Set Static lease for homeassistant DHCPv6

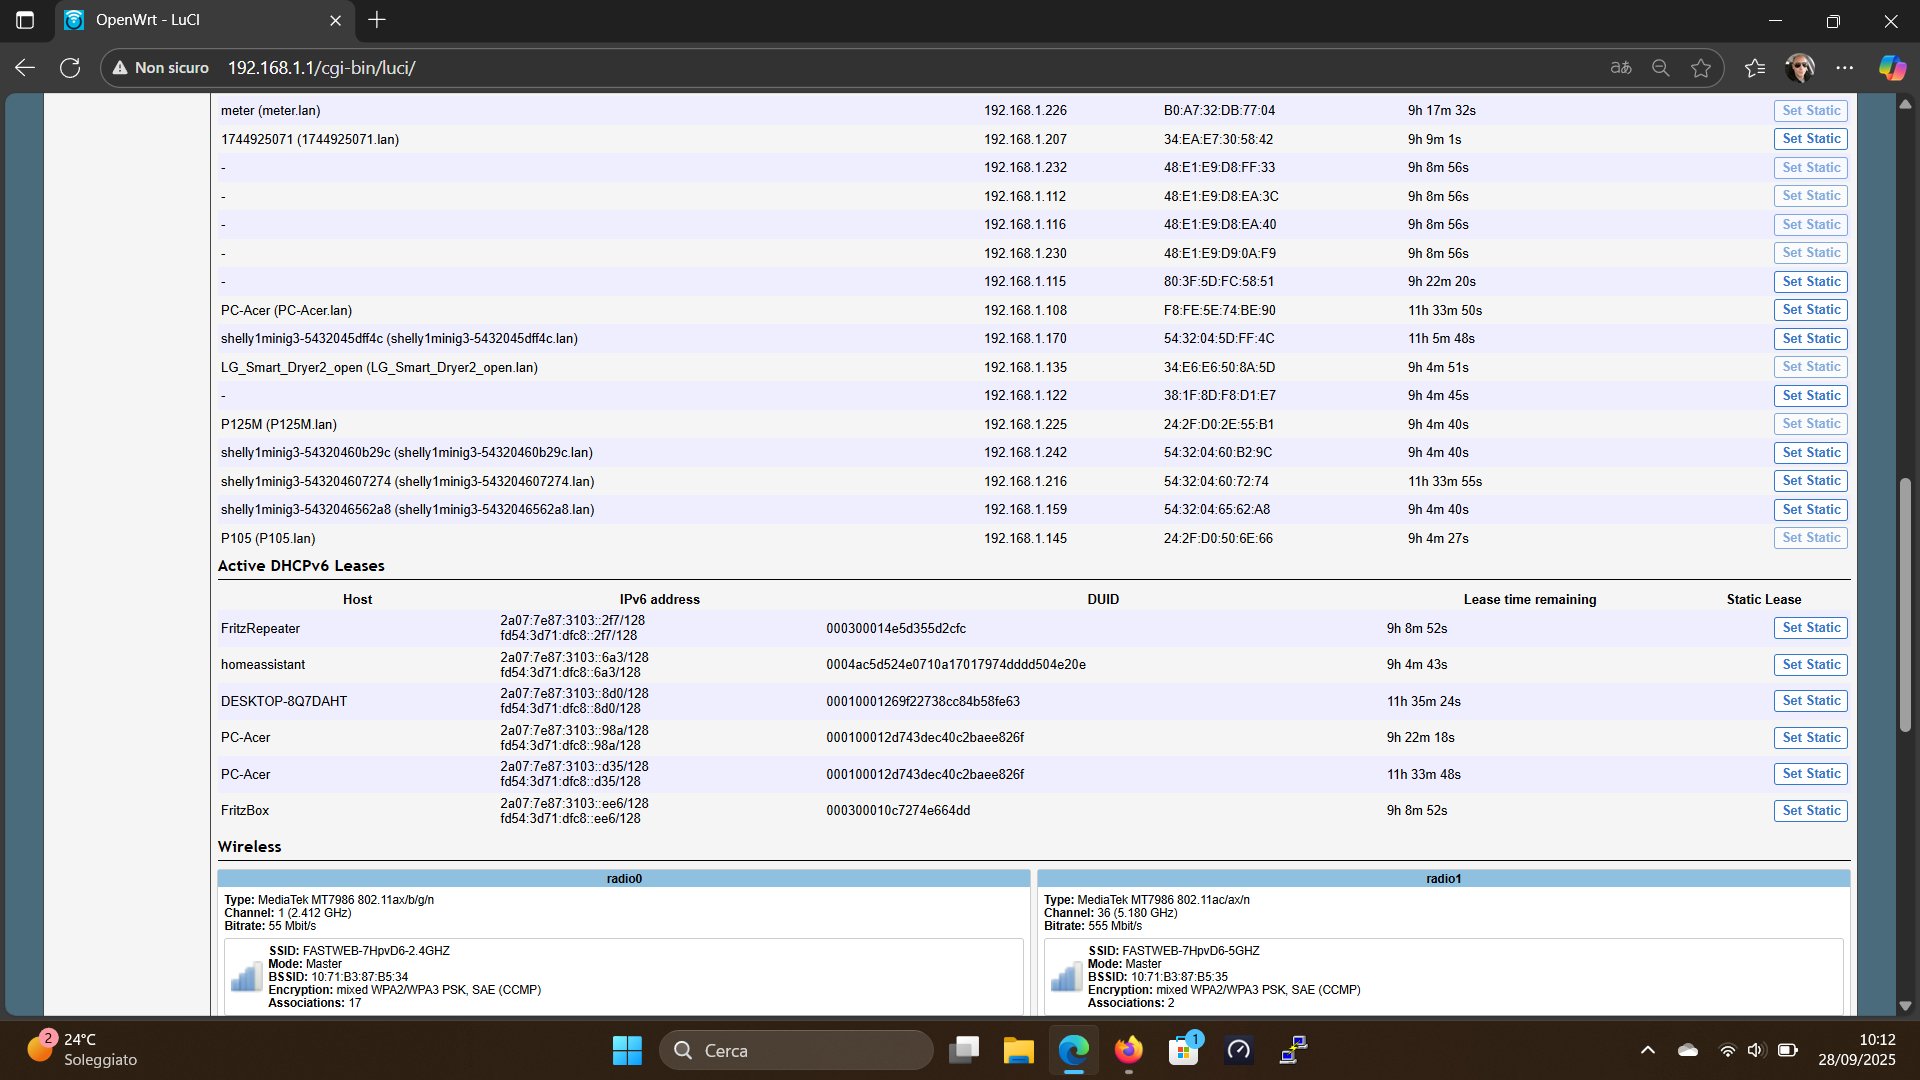[1810, 665]
